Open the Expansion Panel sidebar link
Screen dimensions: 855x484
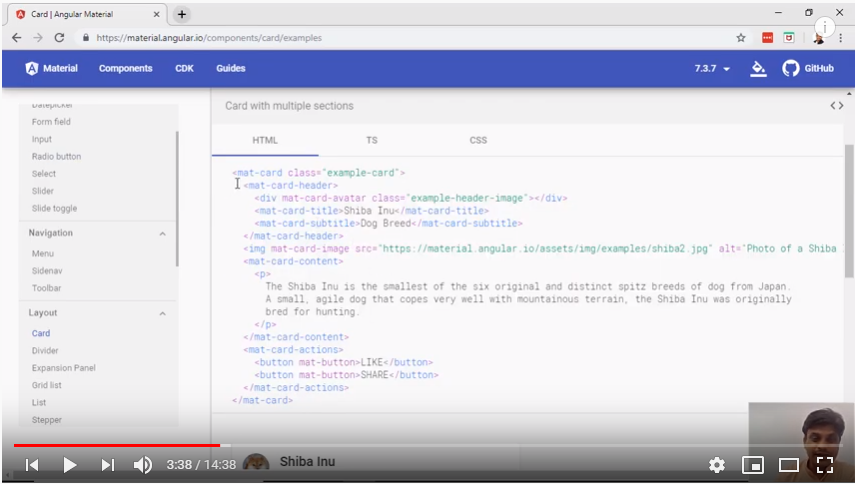tap(64, 368)
